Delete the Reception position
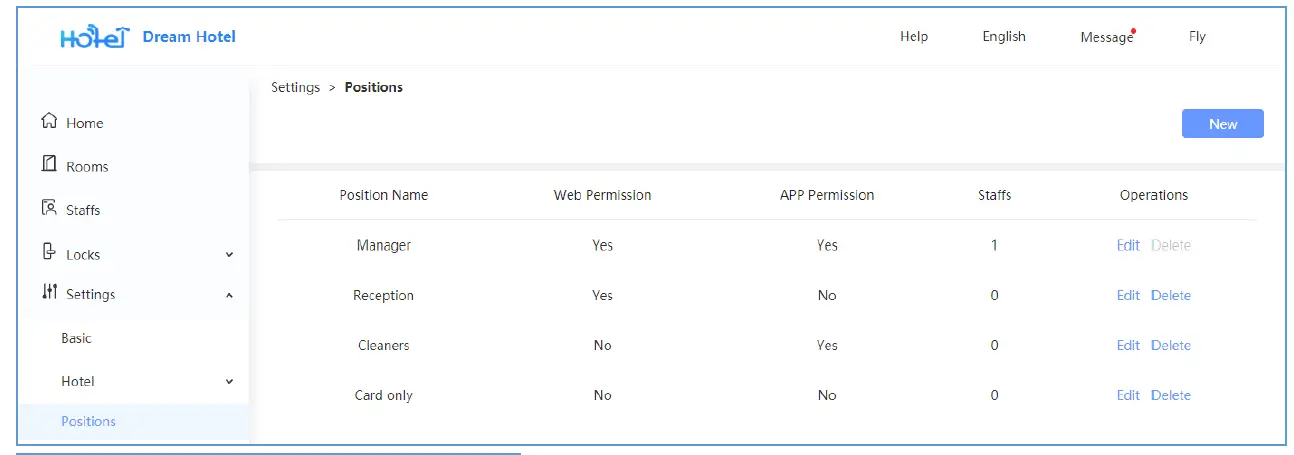Image resolution: width=1294 pixels, height=455 pixels. pos(1170,295)
